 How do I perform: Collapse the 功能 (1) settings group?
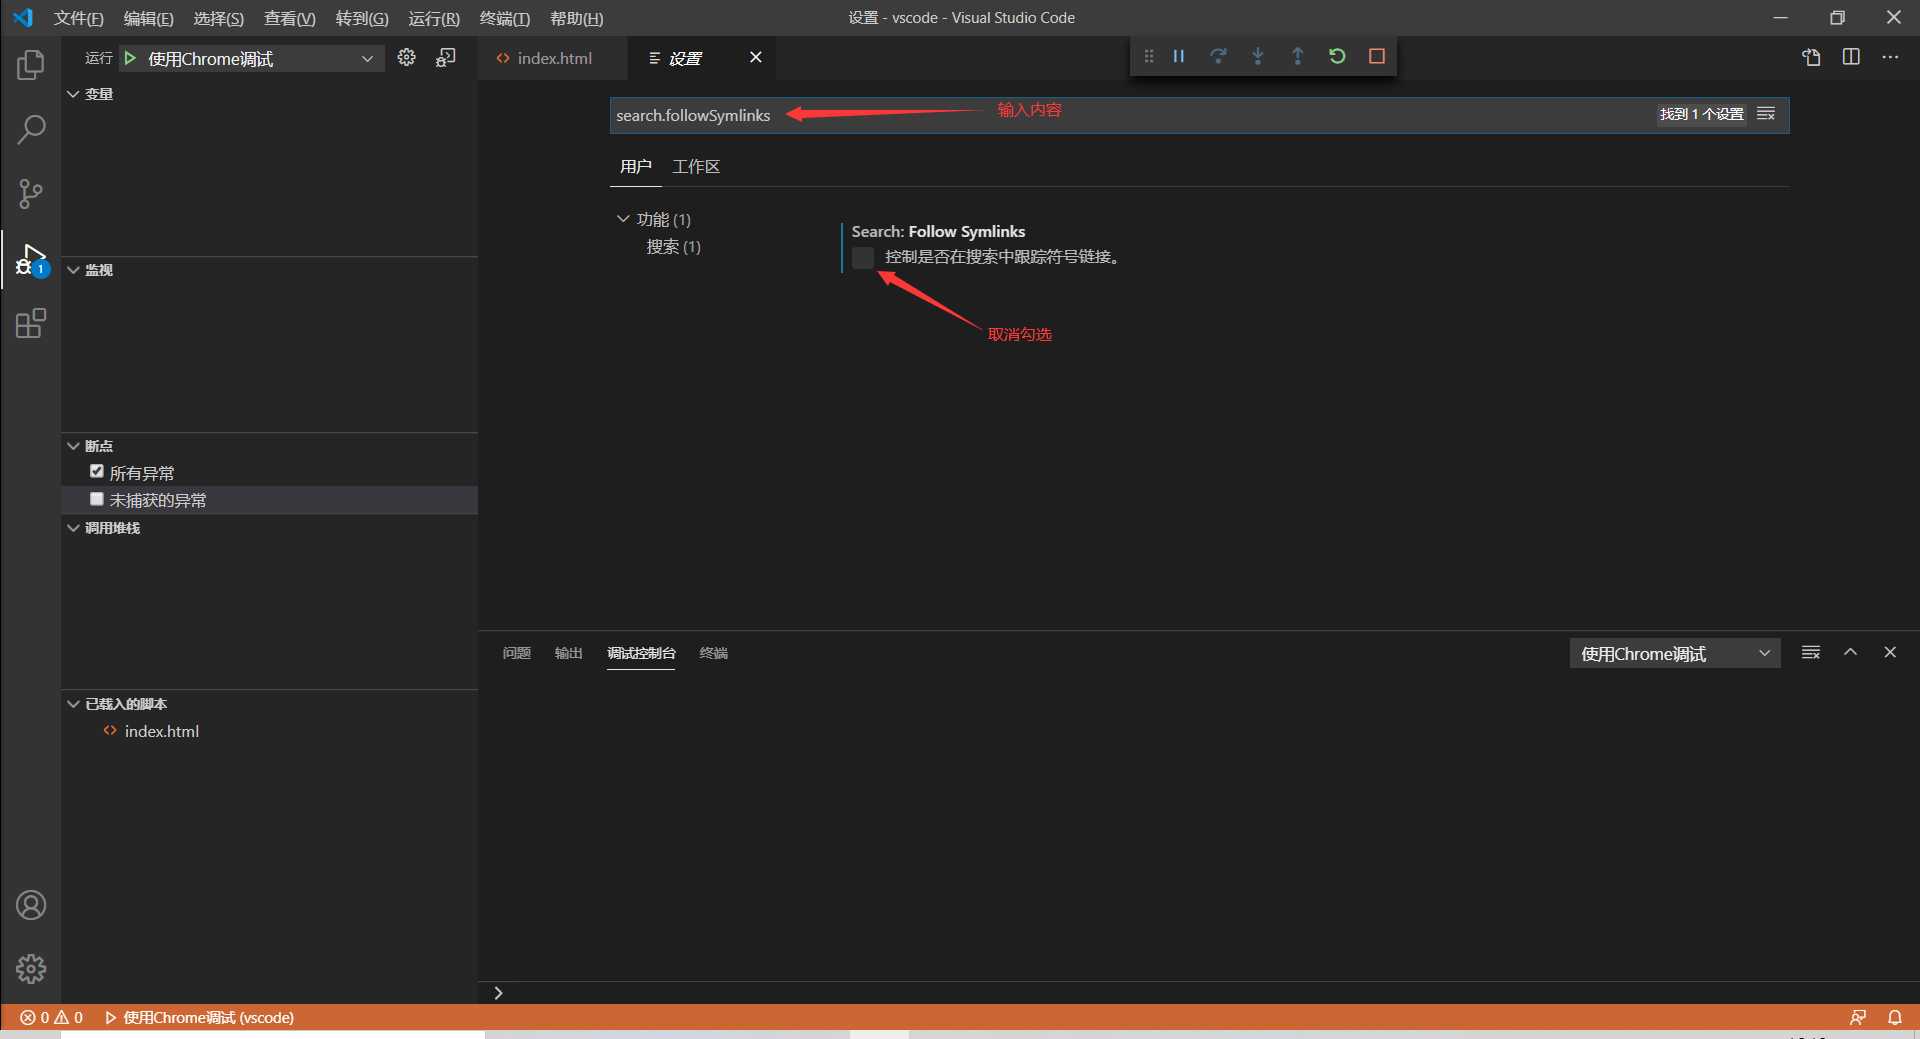tap(623, 219)
